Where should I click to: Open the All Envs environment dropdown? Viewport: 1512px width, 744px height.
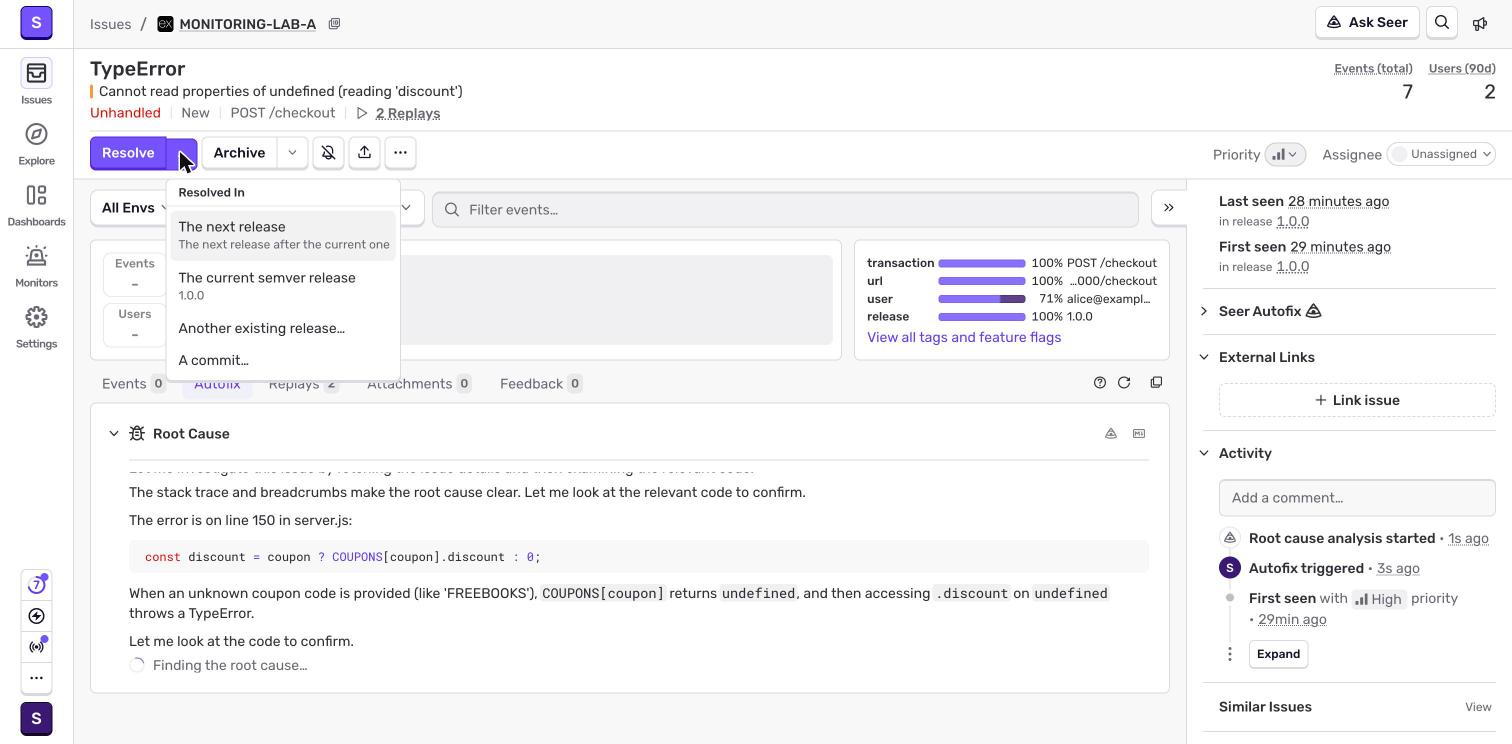coord(130,208)
